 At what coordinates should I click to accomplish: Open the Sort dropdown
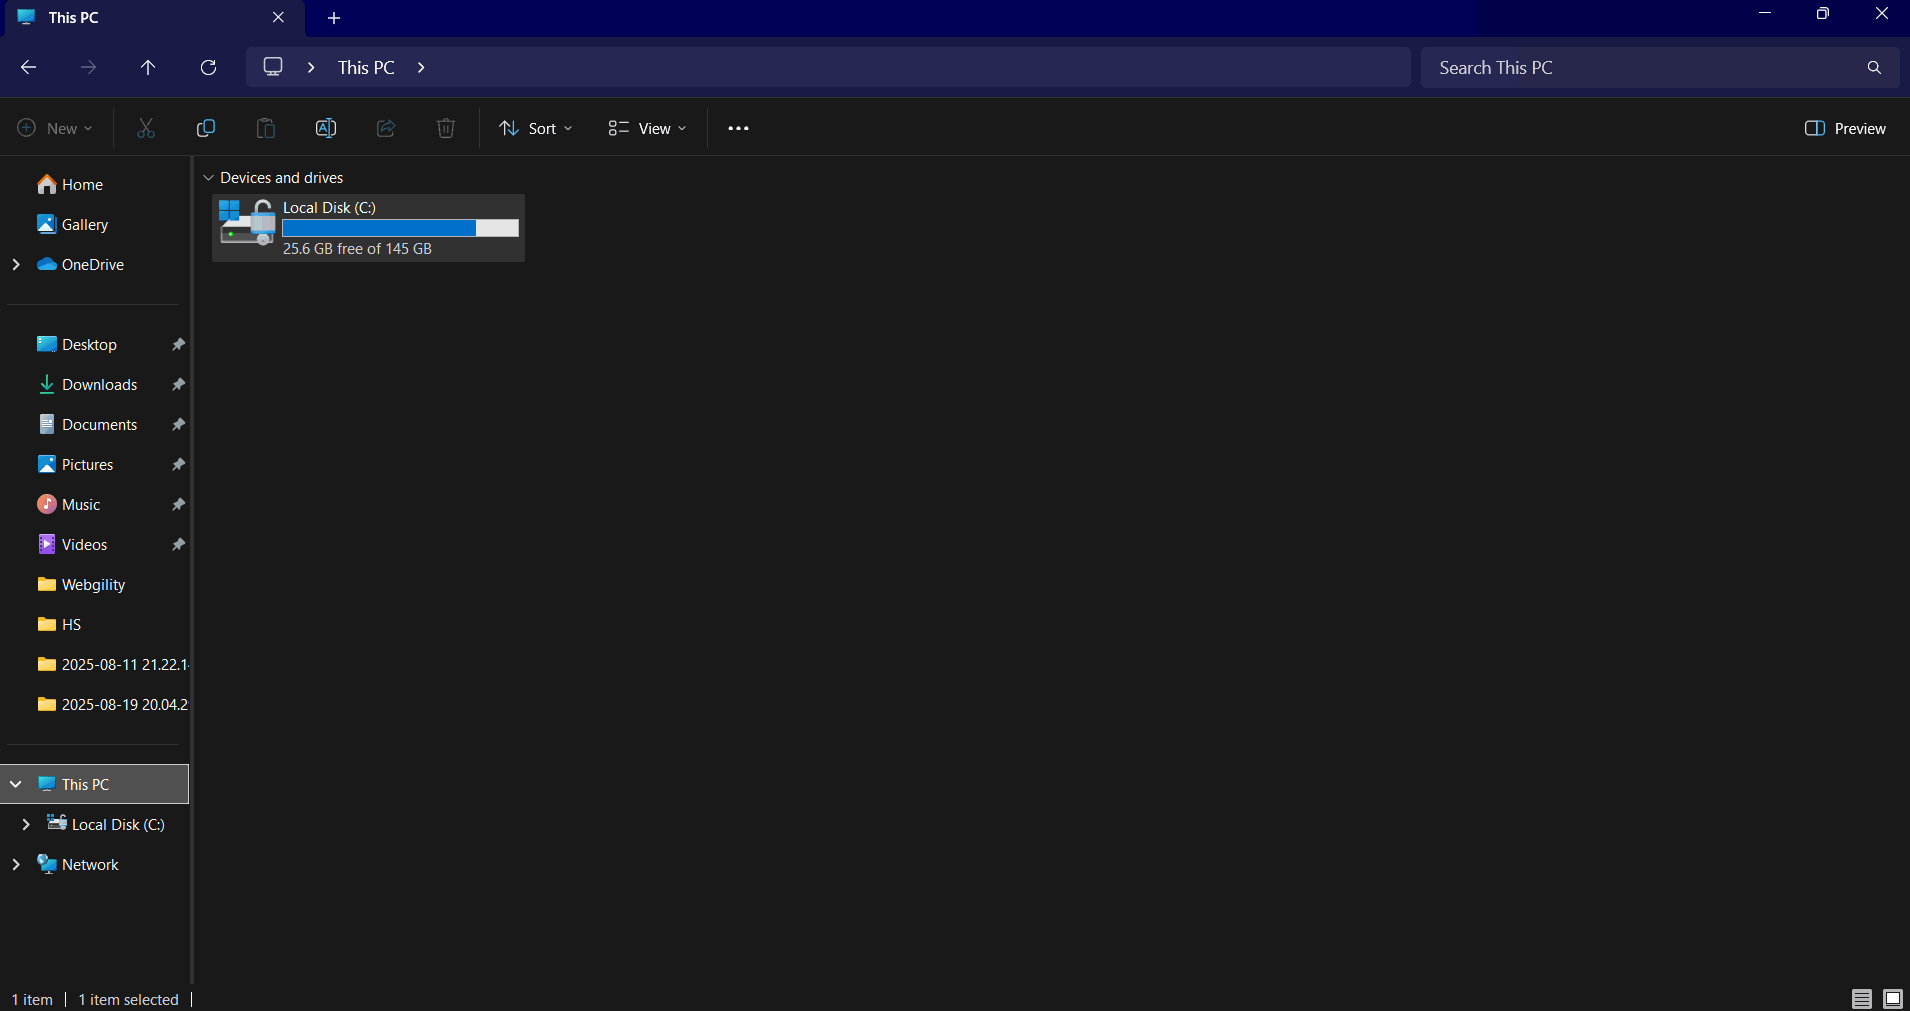tap(536, 128)
